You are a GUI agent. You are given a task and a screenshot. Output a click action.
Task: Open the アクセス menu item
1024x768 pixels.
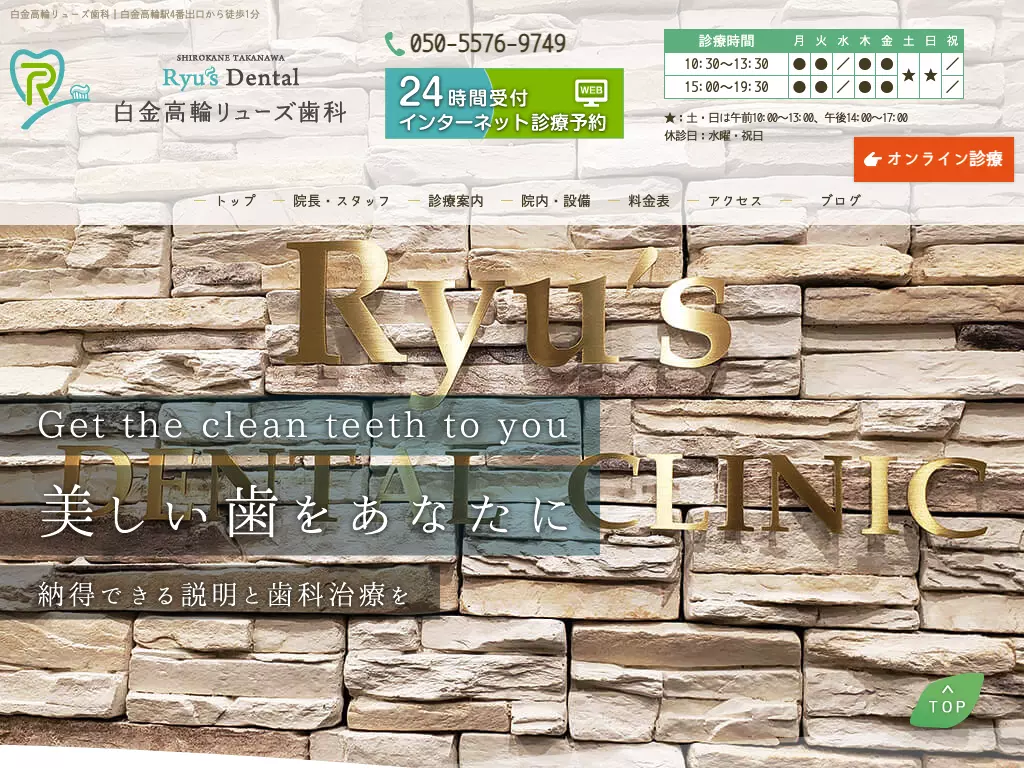click(735, 200)
